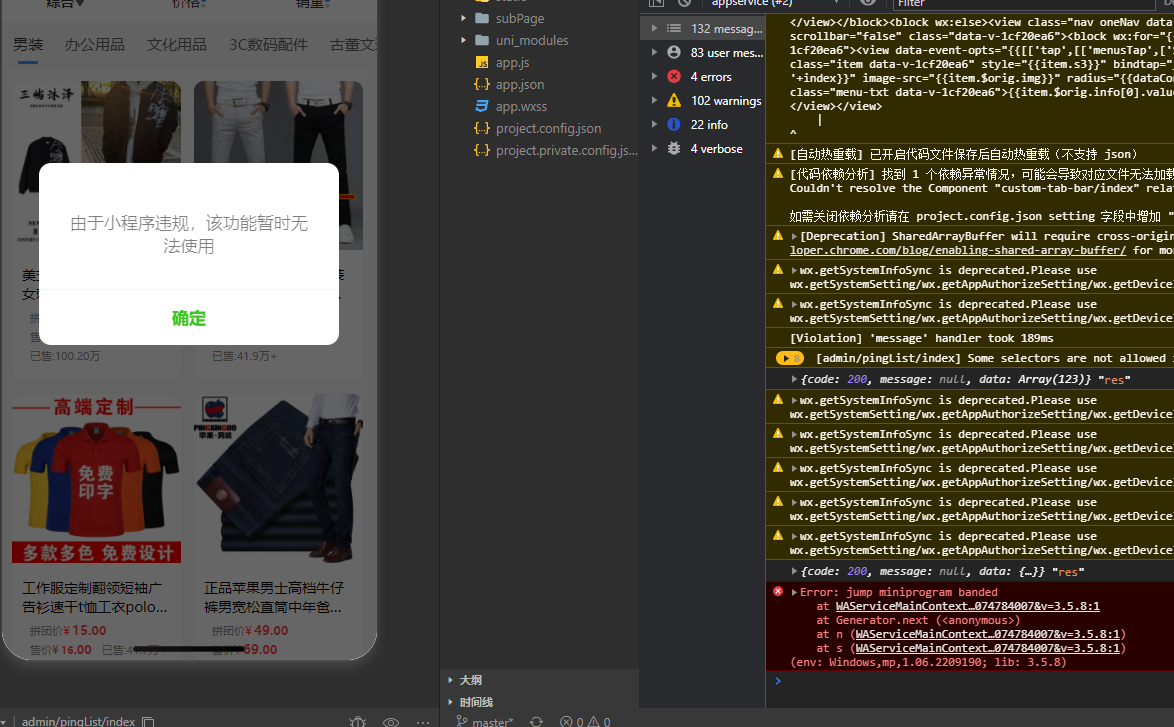Show user messages via the person icon
Screen dimensions: 1174x727
pyautogui.click(x=674, y=52)
